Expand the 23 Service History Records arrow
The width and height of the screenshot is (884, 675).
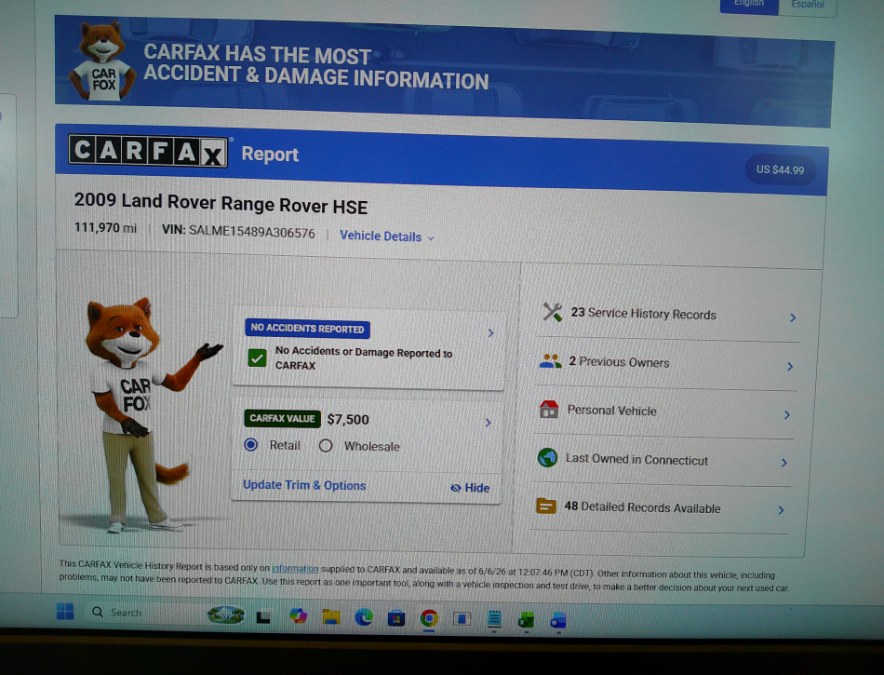point(793,317)
